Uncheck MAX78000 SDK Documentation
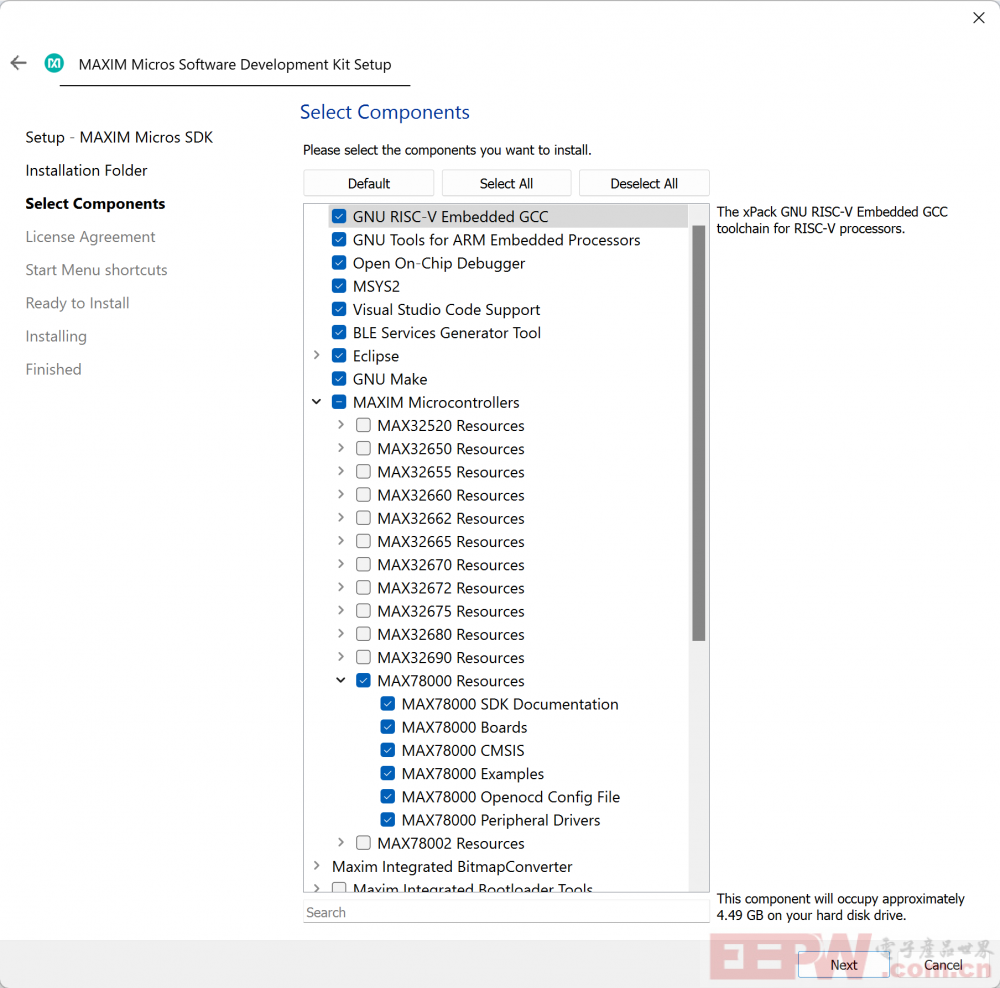 click(x=388, y=704)
